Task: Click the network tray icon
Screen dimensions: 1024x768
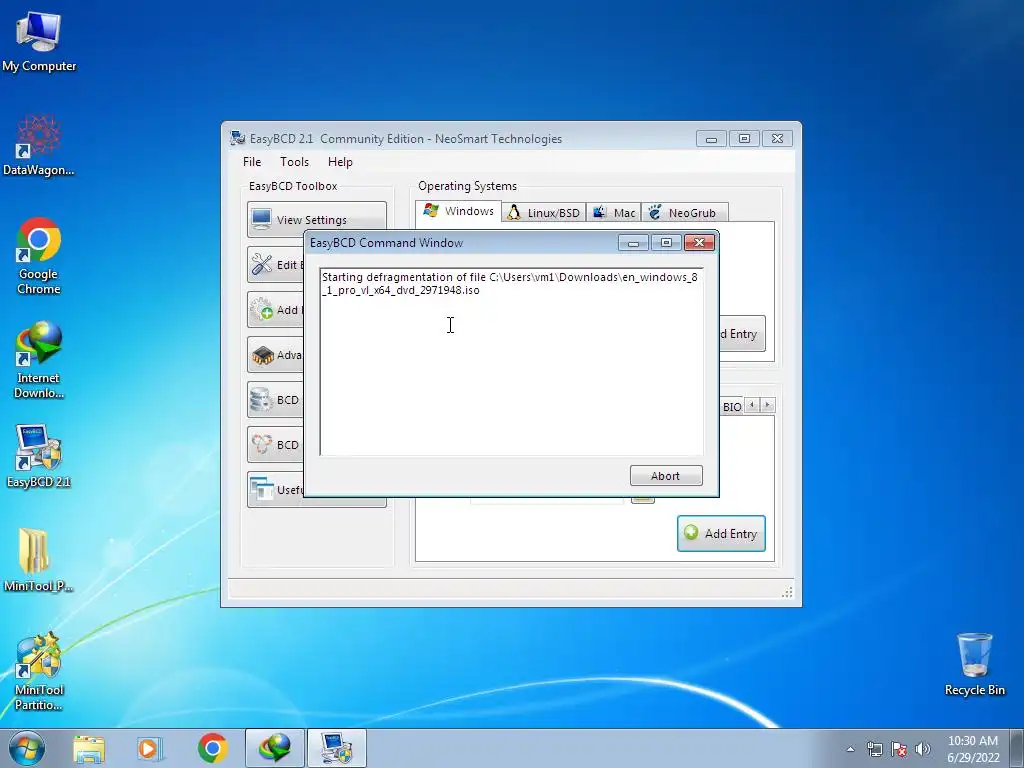Action: click(x=874, y=749)
